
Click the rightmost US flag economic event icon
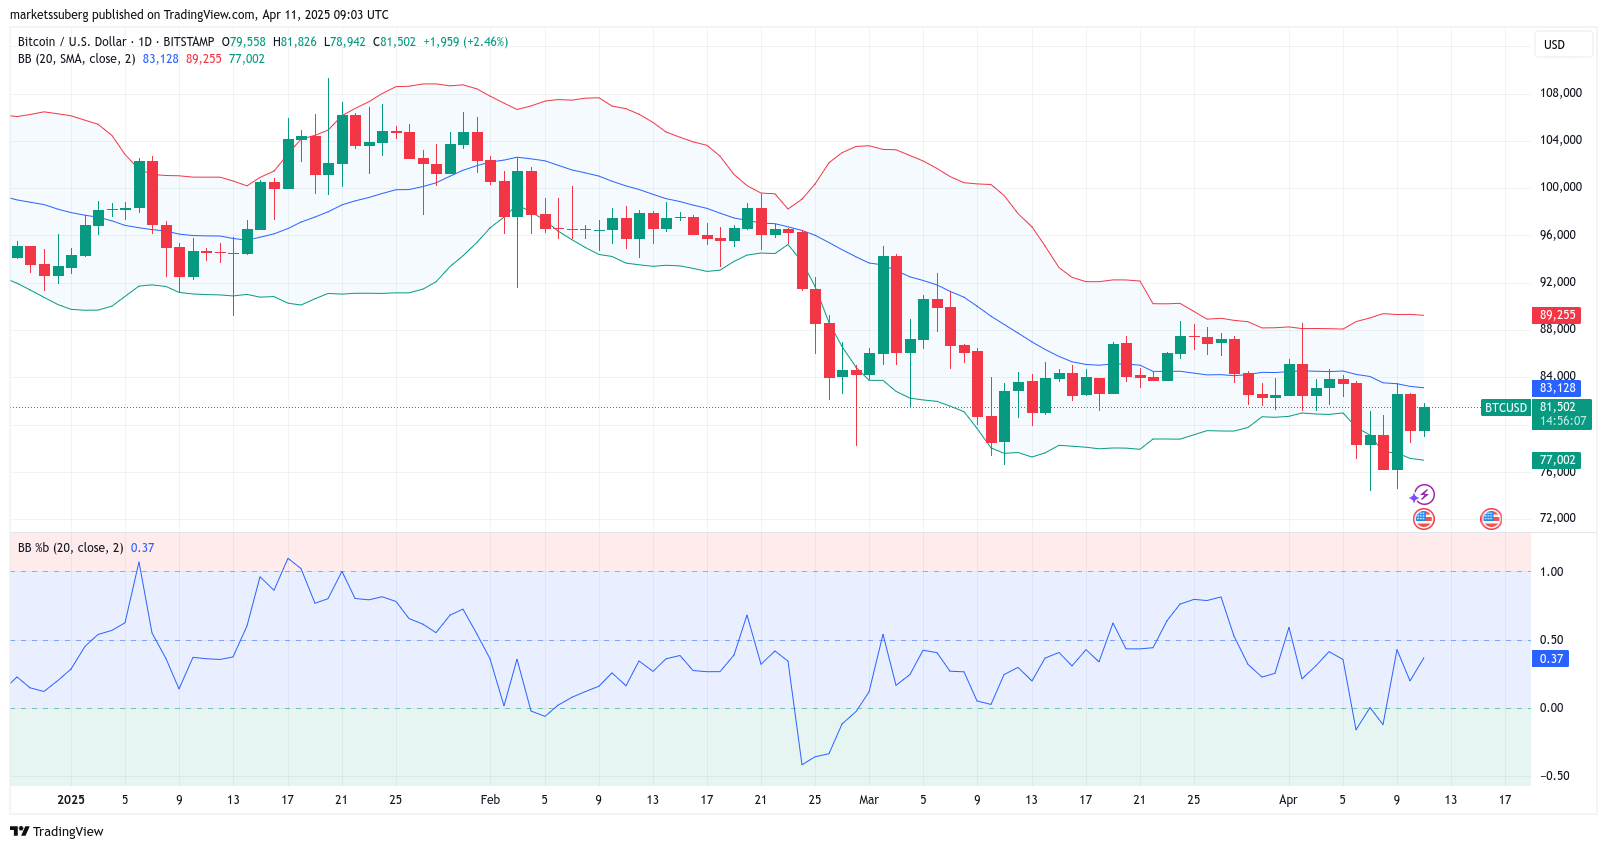point(1490,518)
